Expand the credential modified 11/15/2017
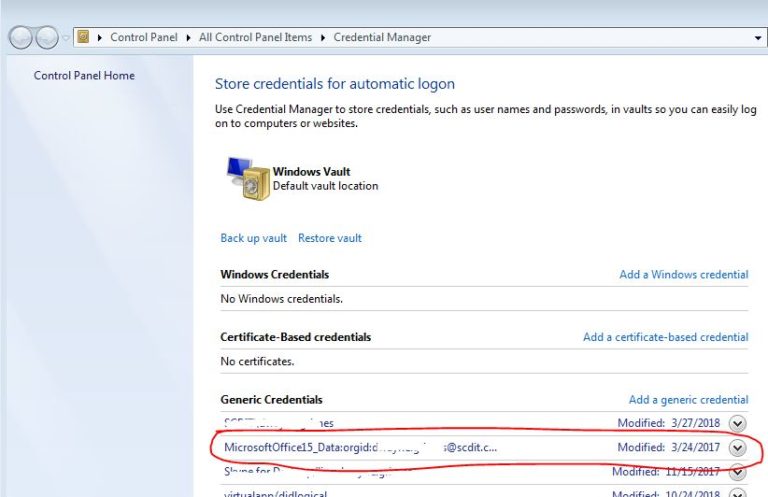This screenshot has width=768, height=497. [x=738, y=471]
